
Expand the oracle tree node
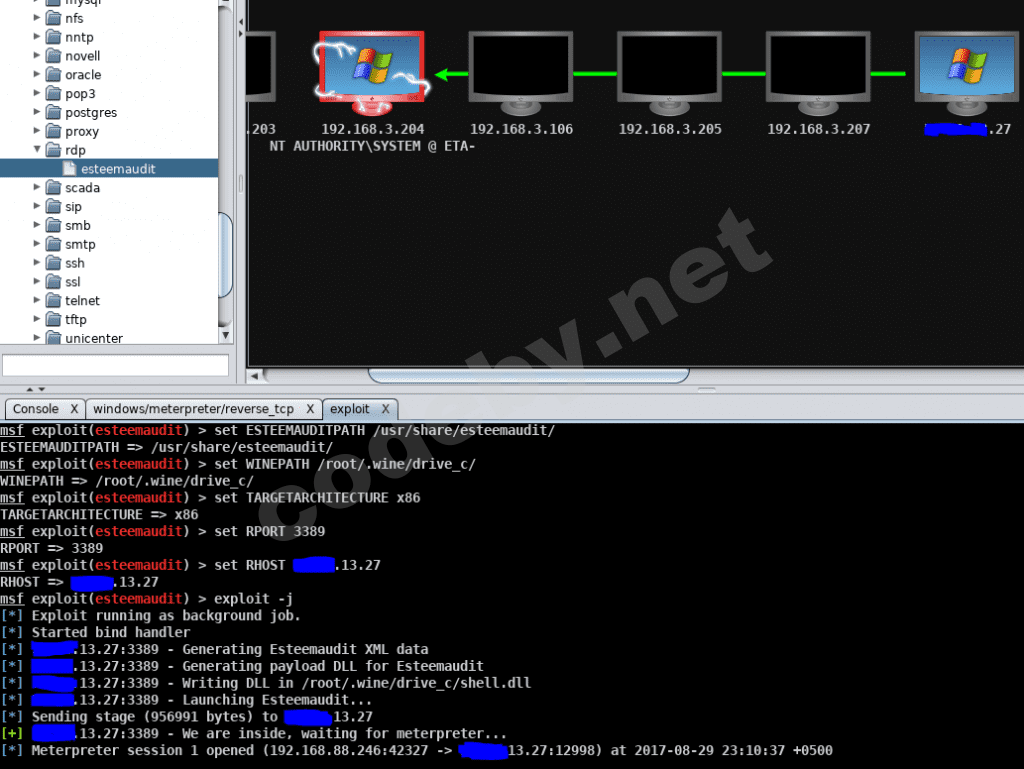pyautogui.click(x=37, y=74)
